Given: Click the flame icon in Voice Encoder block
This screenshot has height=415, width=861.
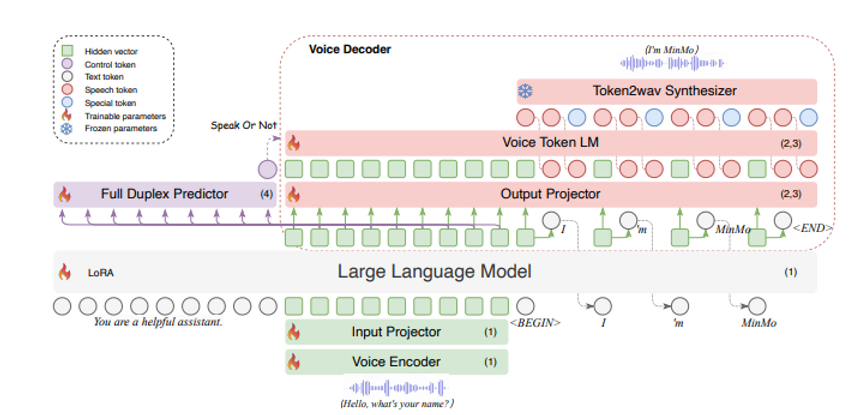Looking at the screenshot, I should 294,362.
